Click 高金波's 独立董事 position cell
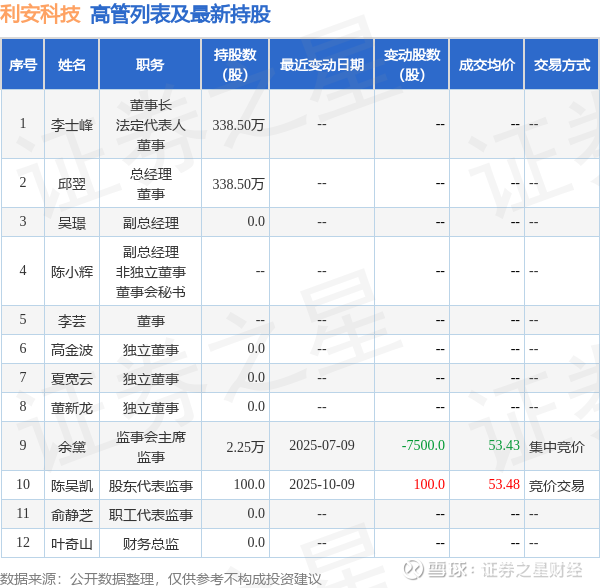 150,350
